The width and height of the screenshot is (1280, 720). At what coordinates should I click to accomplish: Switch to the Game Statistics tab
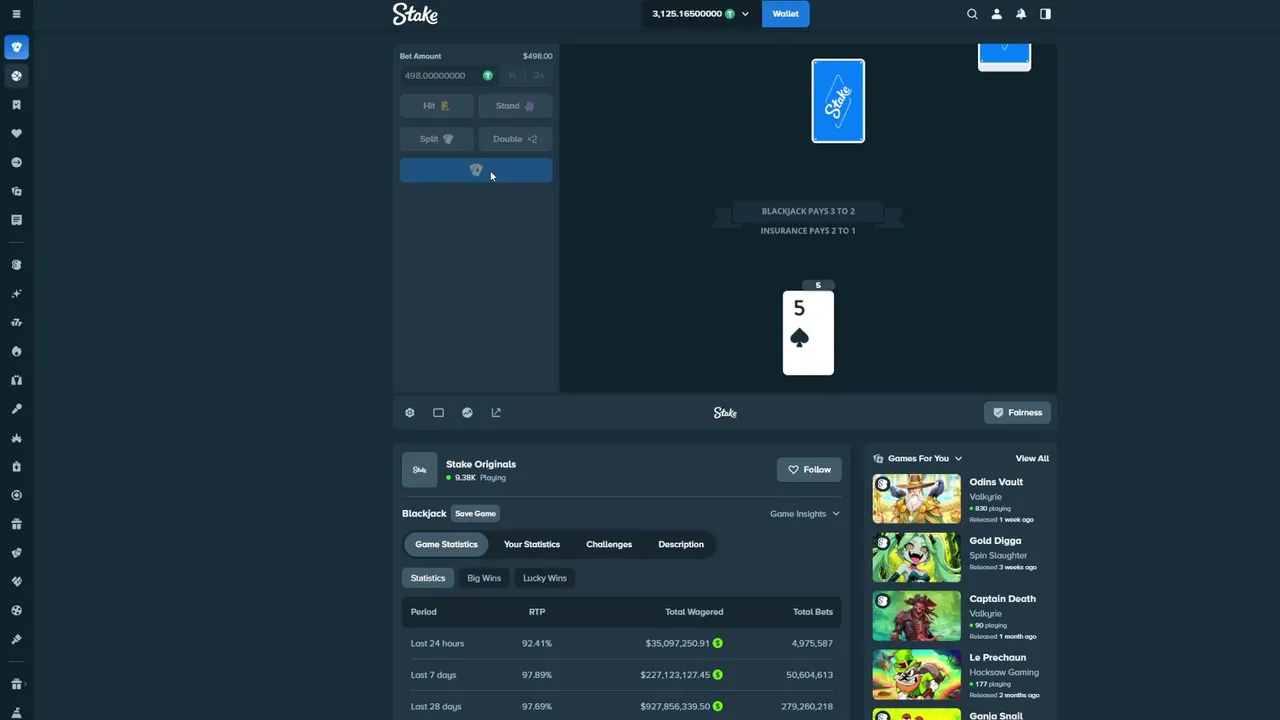[x=446, y=545]
